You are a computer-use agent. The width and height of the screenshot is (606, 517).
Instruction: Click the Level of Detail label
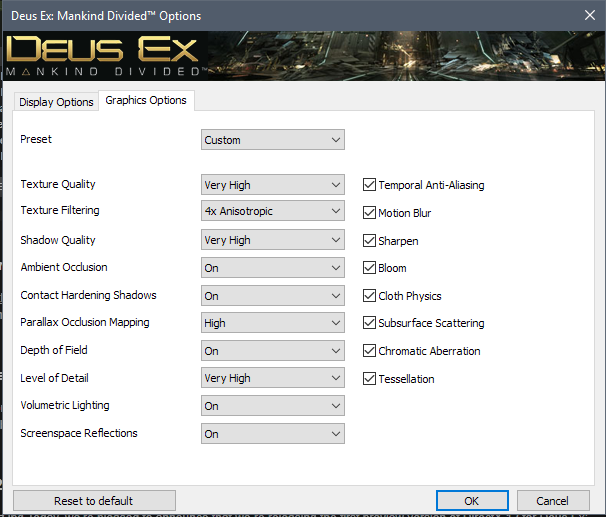pyautogui.click(x=54, y=378)
